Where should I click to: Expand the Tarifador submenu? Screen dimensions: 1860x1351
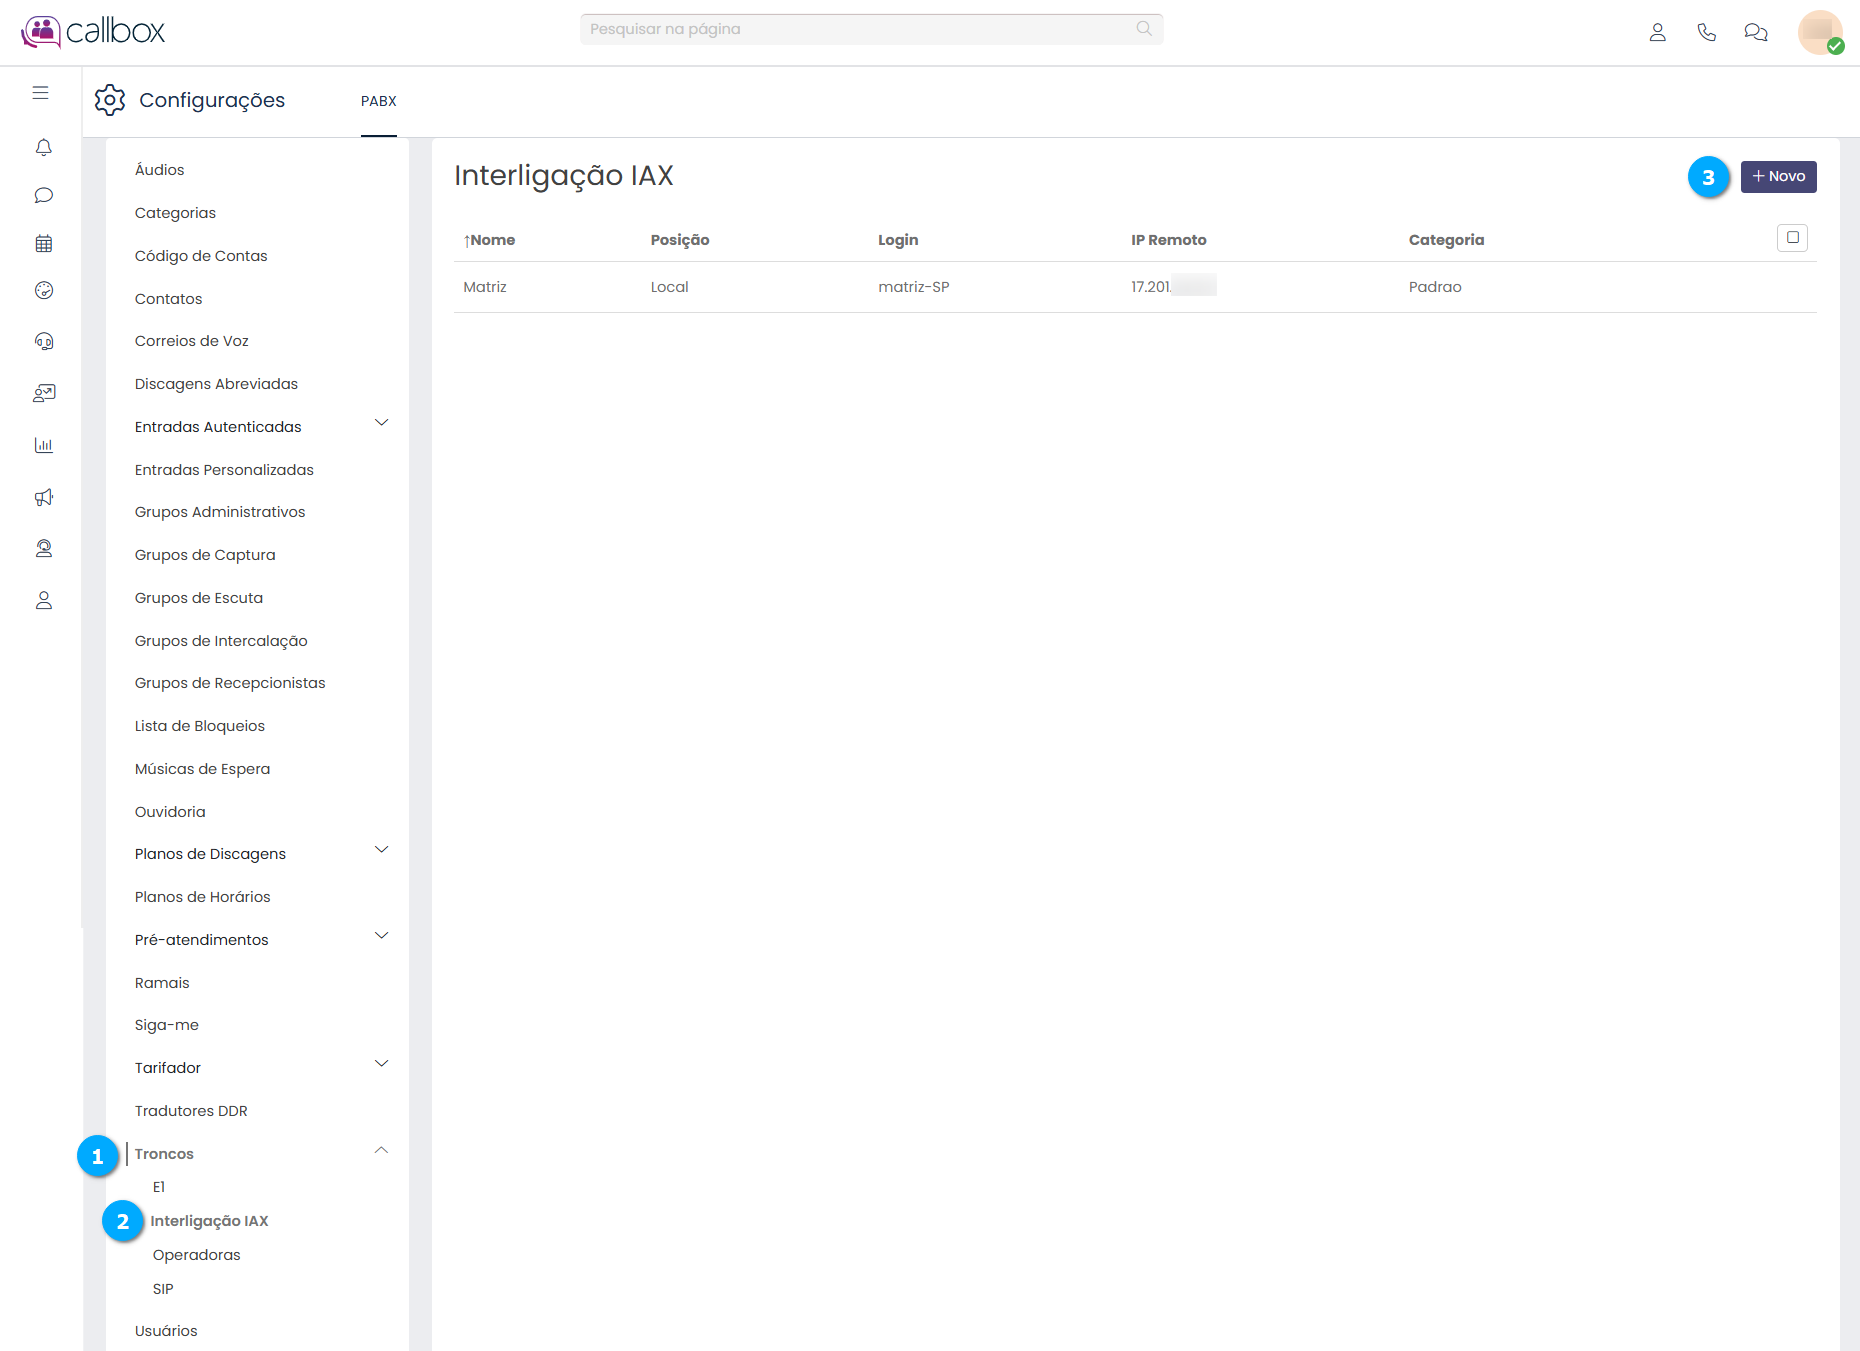point(381,1064)
